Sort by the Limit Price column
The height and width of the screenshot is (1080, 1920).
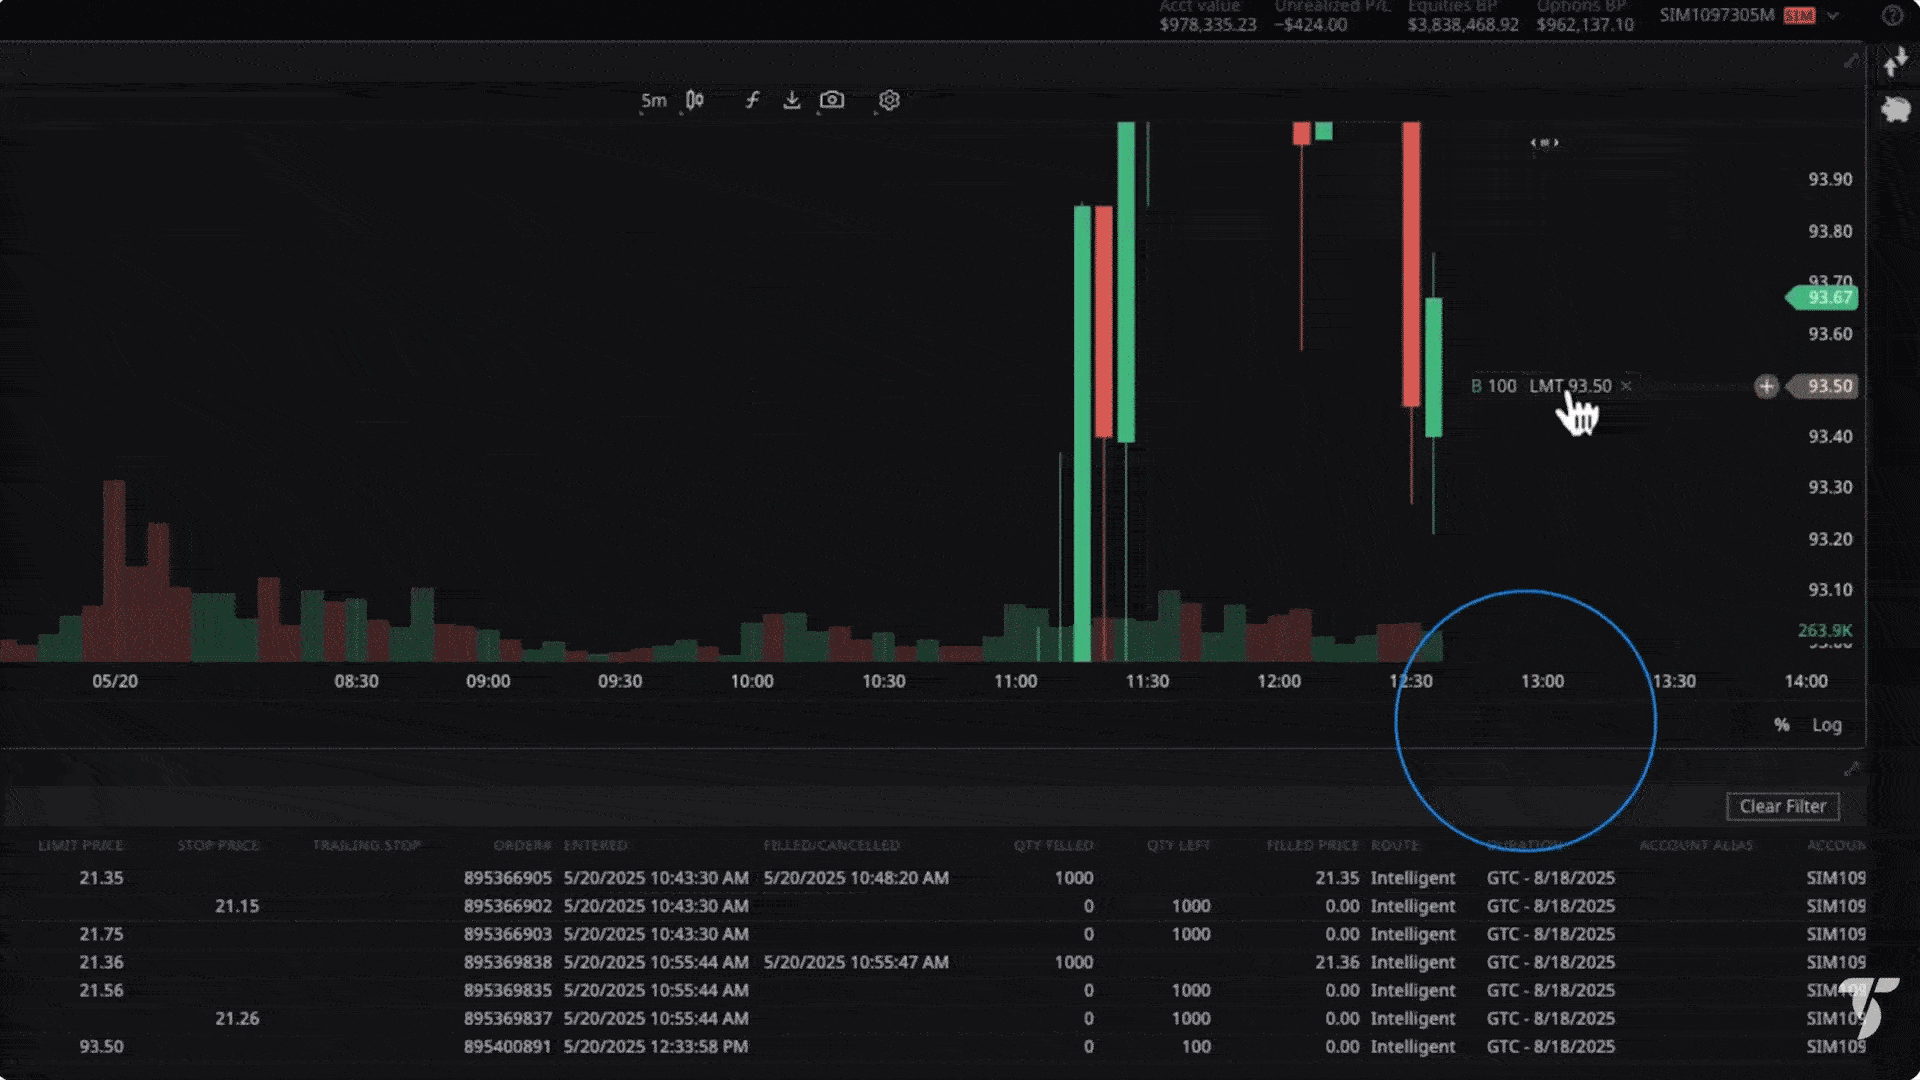(80, 846)
